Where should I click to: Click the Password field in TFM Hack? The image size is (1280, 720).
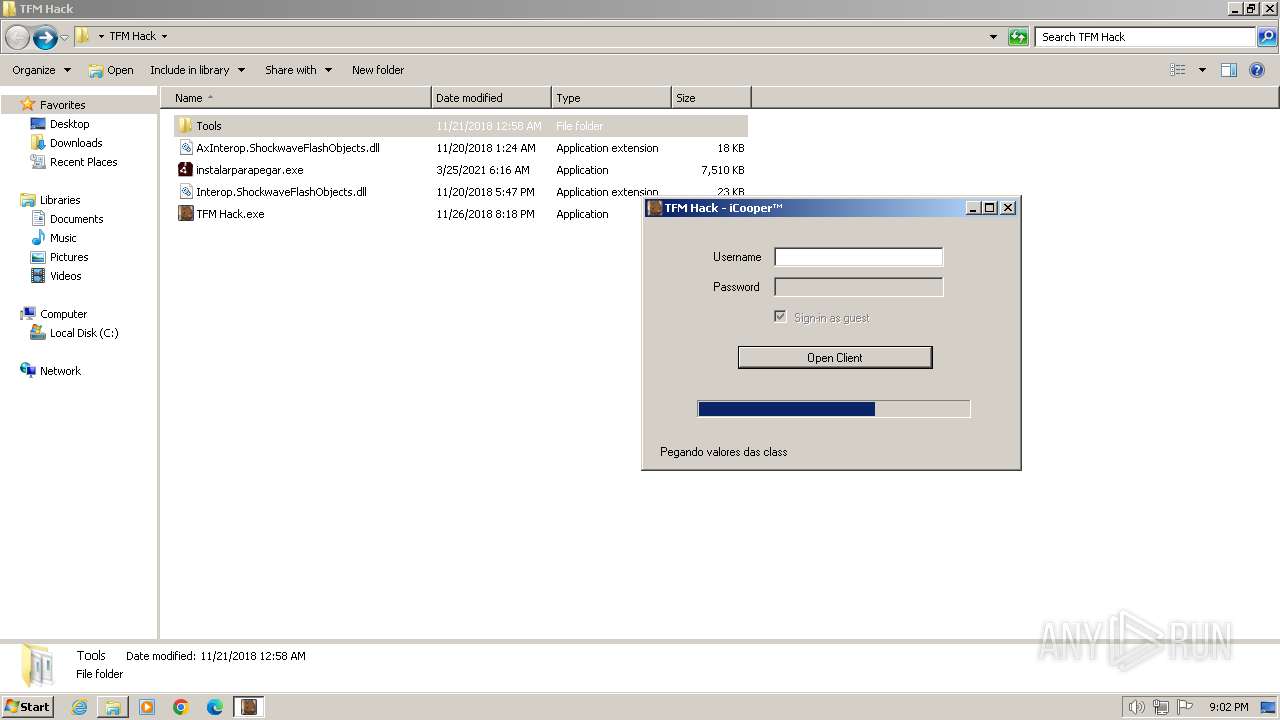pos(858,287)
